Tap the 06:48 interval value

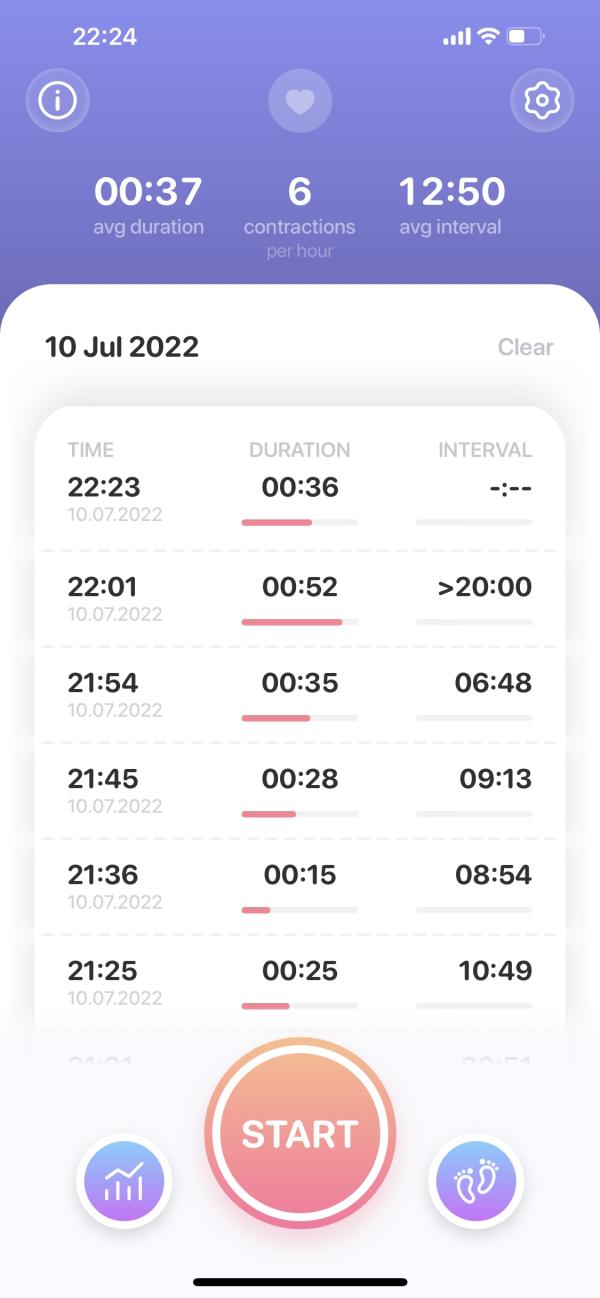tap(493, 683)
